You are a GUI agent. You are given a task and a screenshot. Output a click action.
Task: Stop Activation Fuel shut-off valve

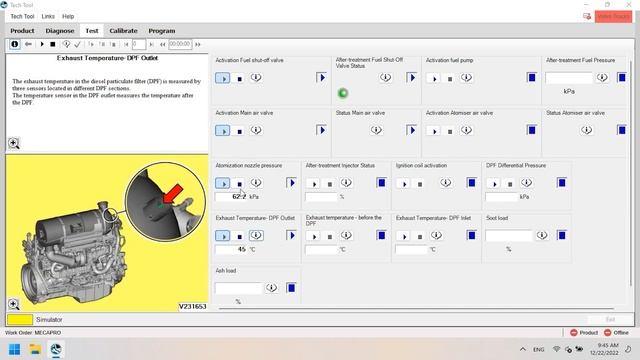[x=240, y=78]
